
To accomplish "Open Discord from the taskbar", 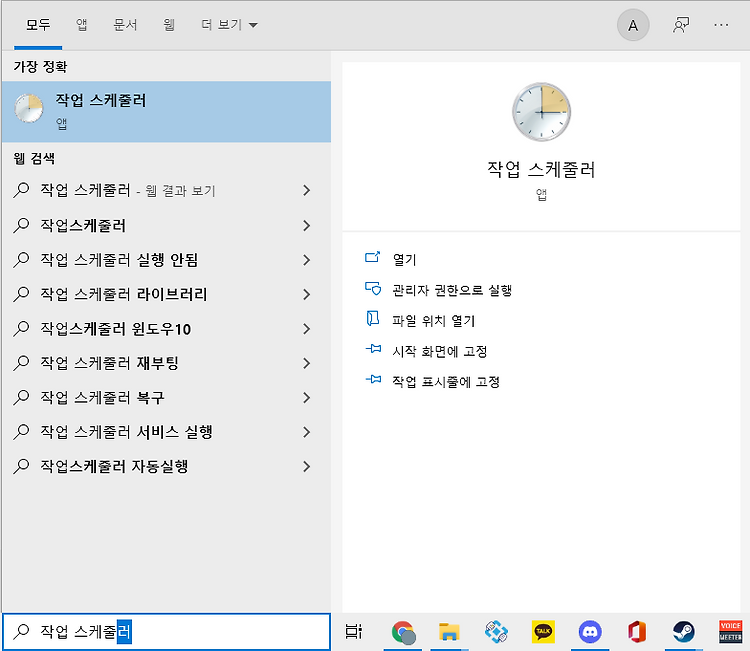I will point(590,632).
